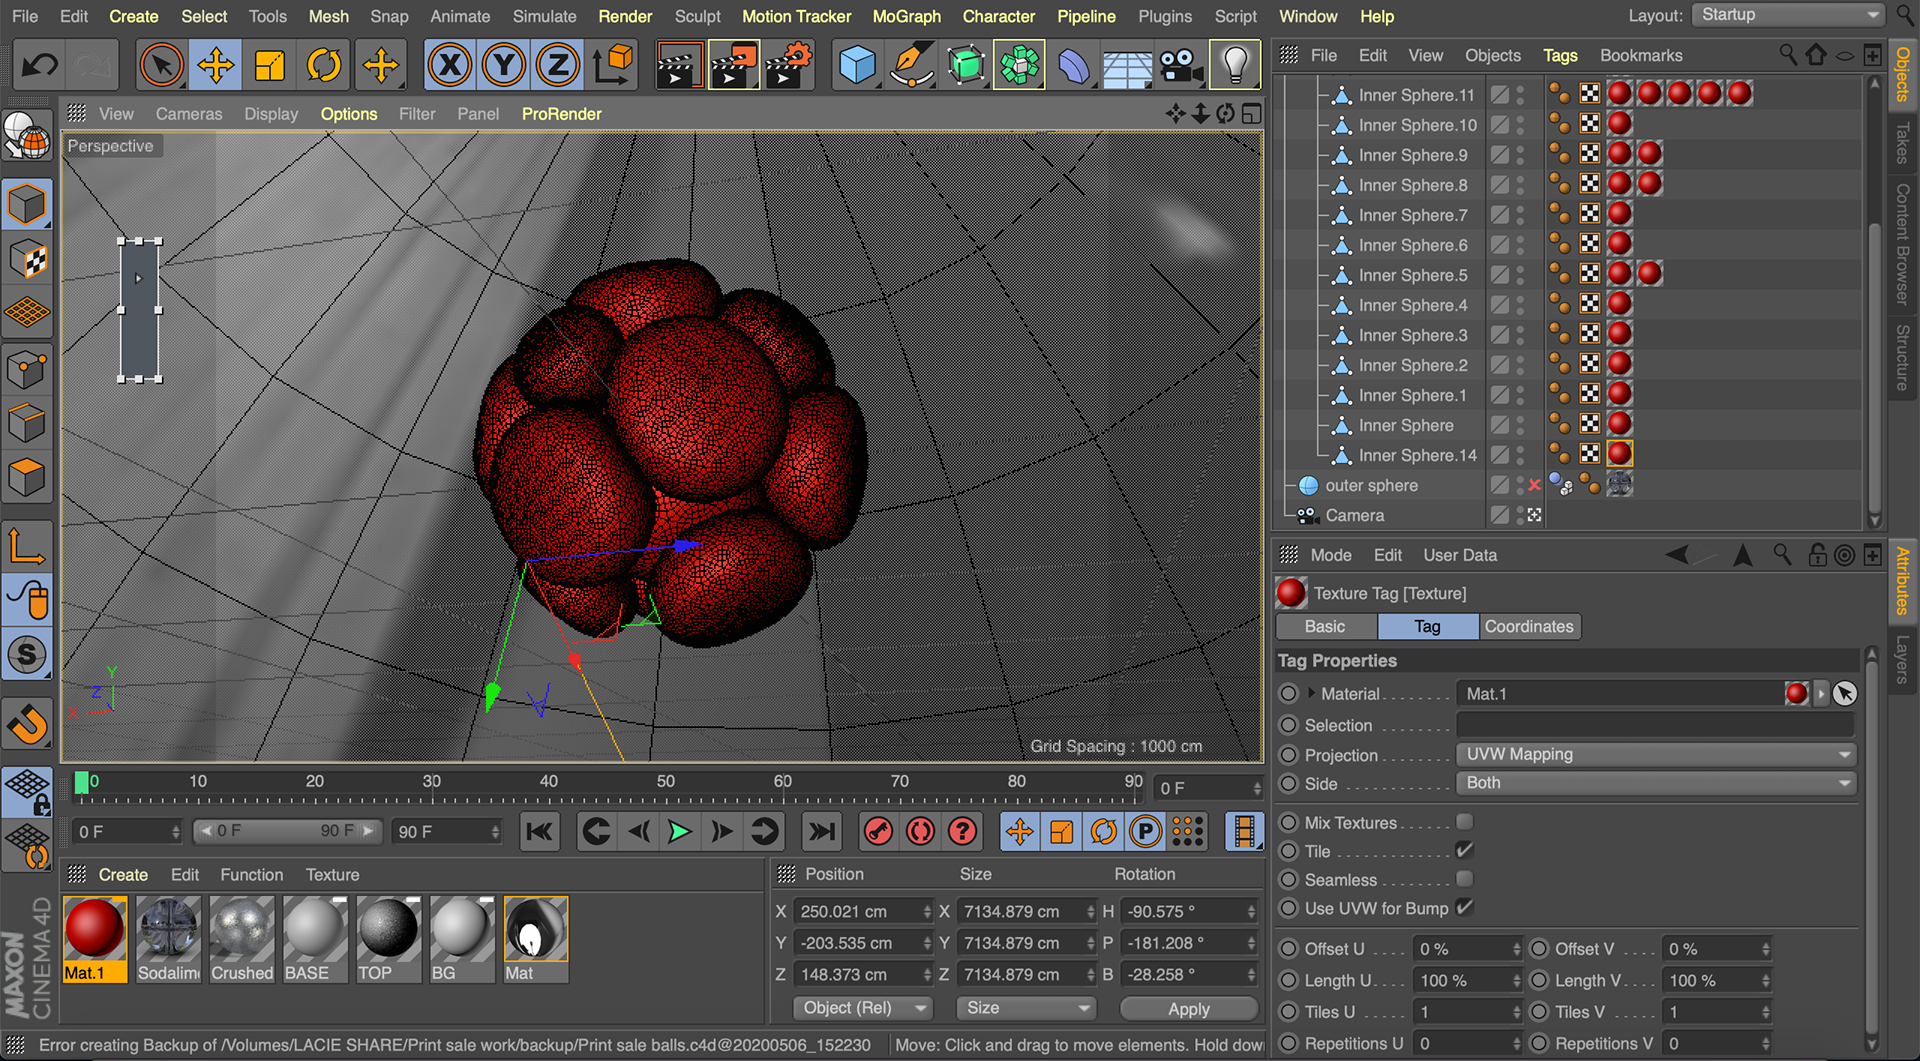Select the Mat.1 red material swatch
This screenshot has height=1061, width=1920.
click(95, 929)
